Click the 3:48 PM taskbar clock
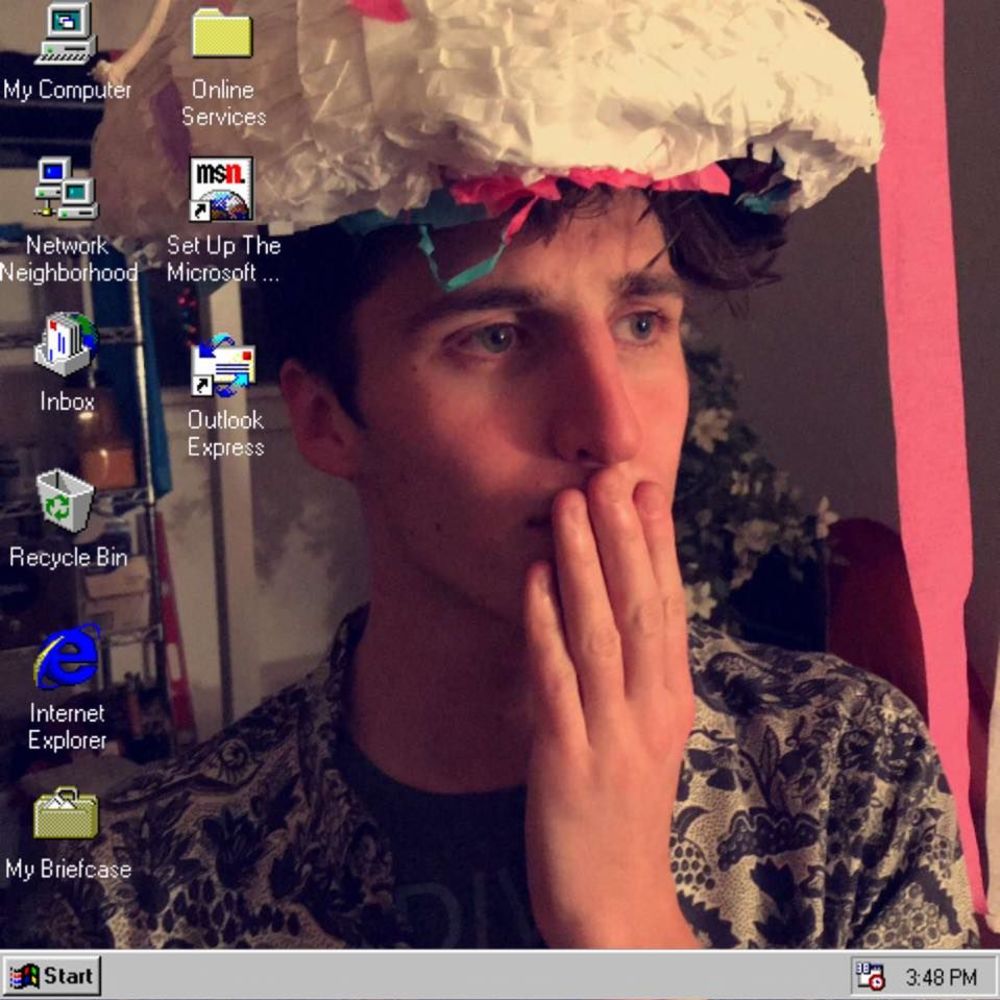 point(940,977)
